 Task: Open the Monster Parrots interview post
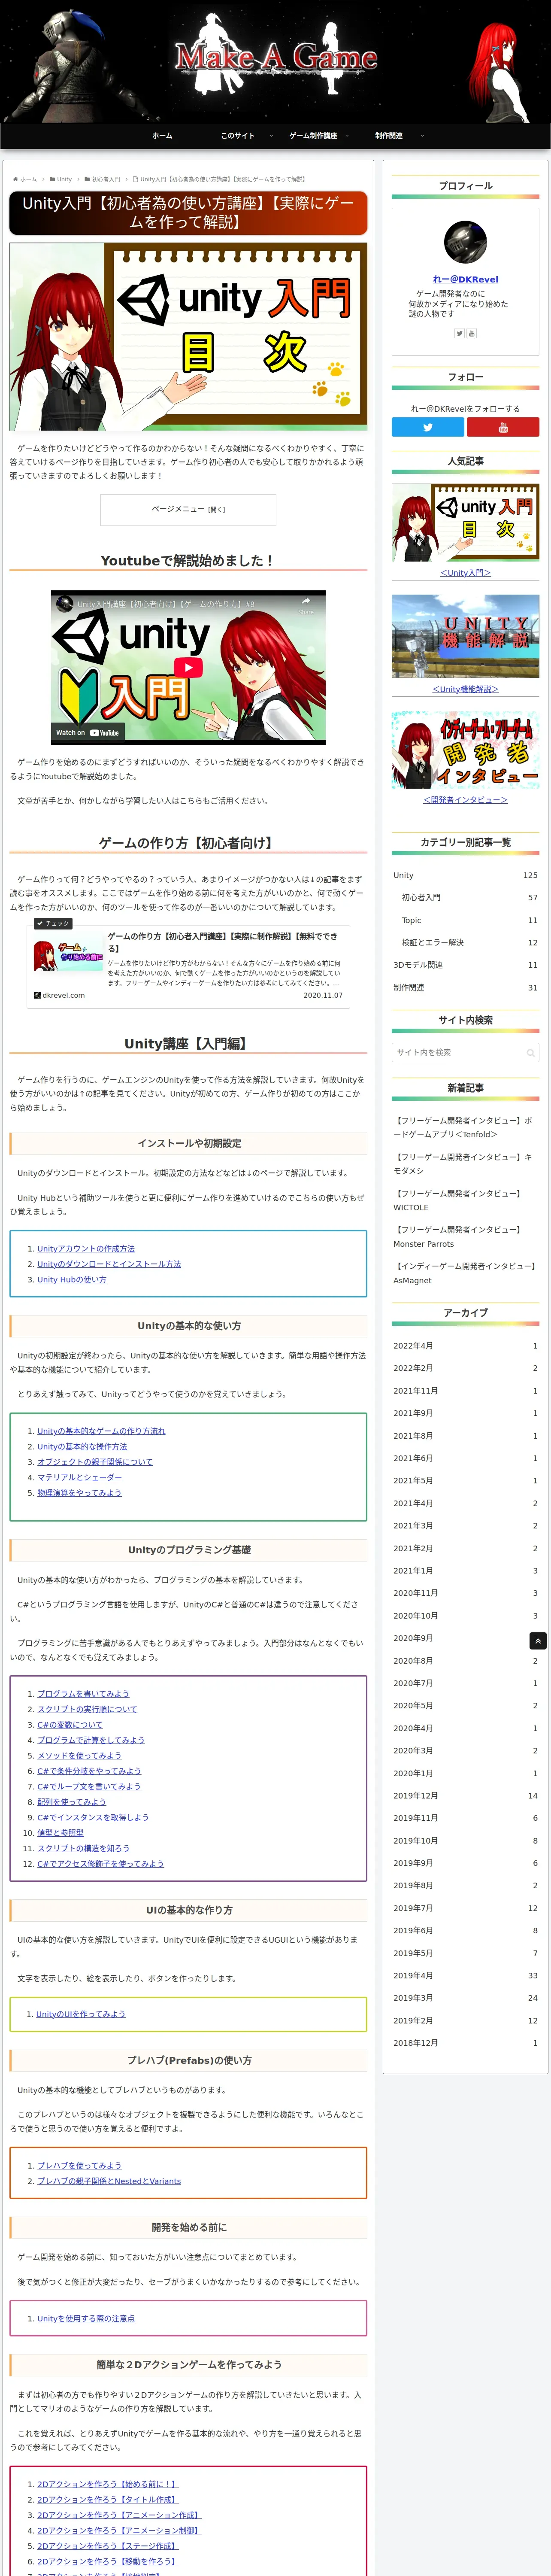[465, 1236]
